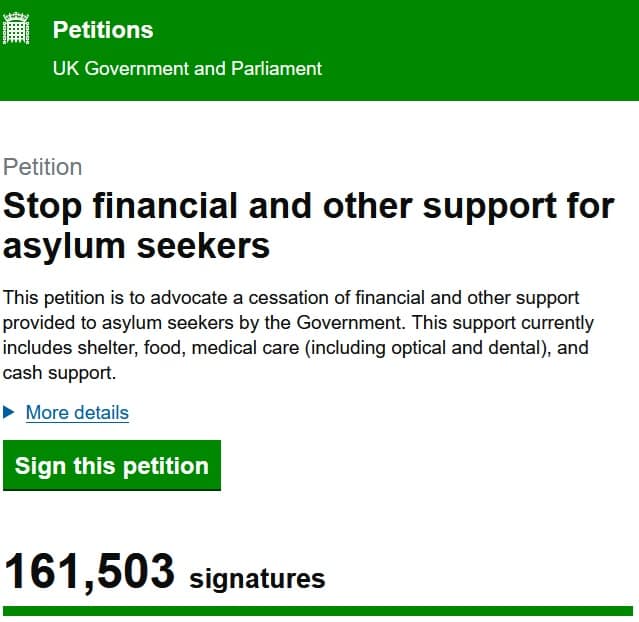Open the 'More details' link
The width and height of the screenshot is (639, 622).
click(77, 412)
